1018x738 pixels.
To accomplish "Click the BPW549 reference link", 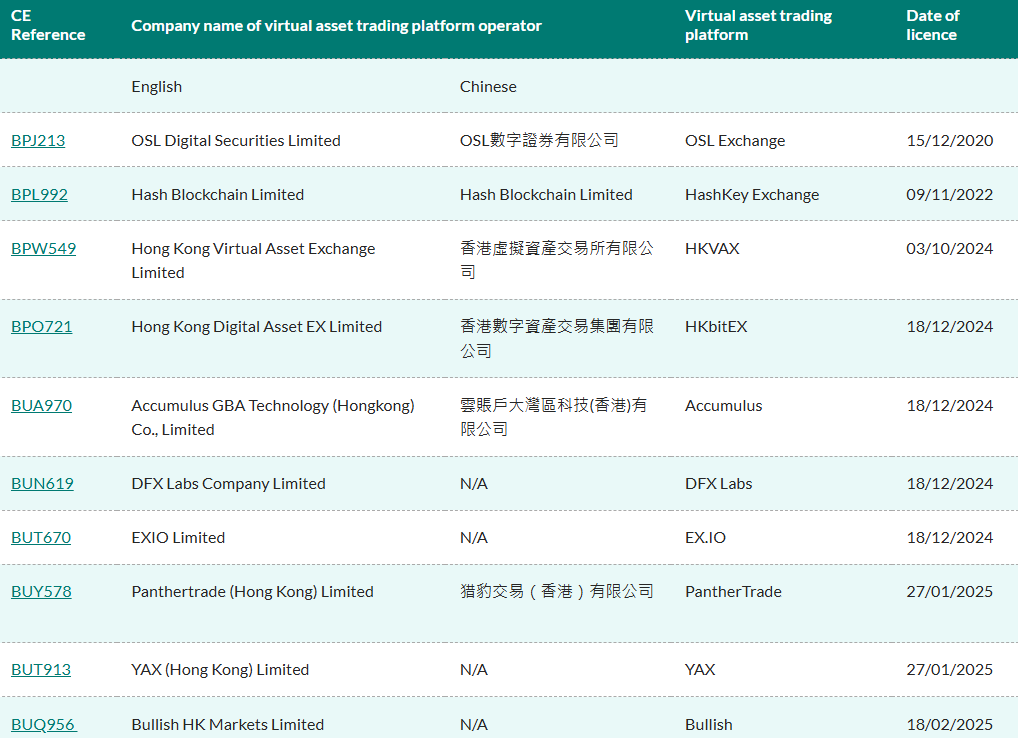I will click(43, 249).
